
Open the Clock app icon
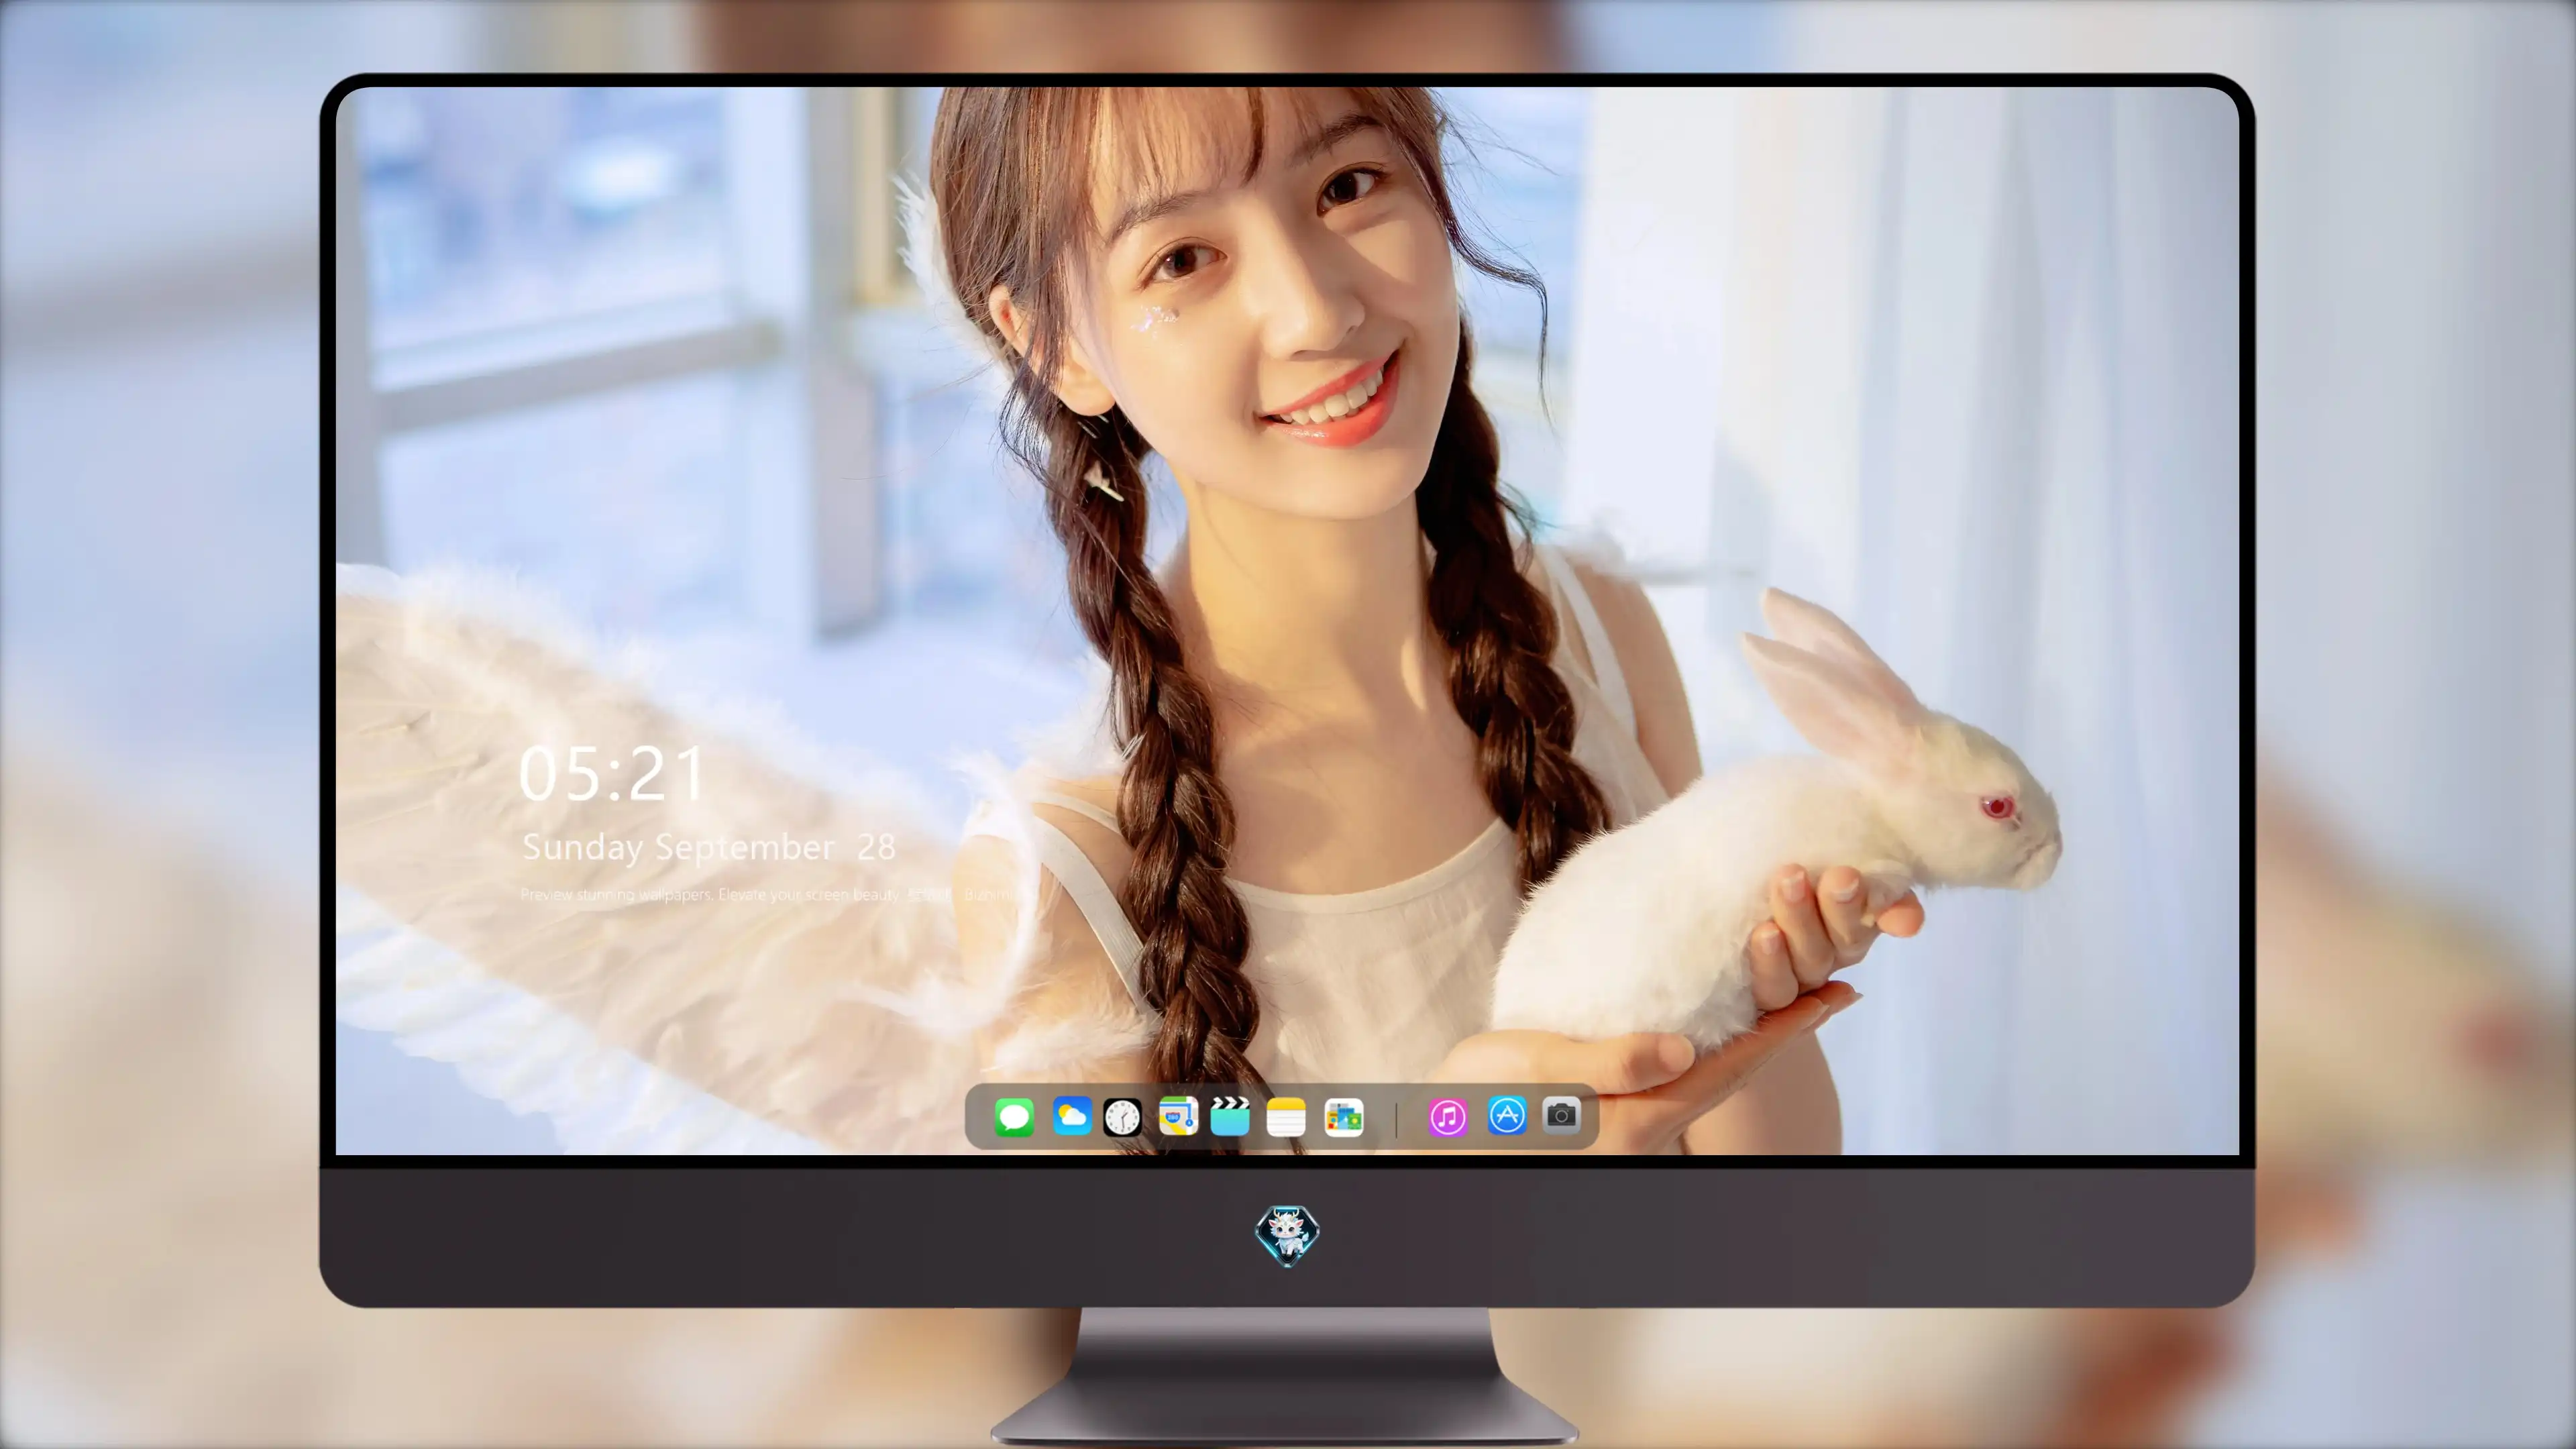pyautogui.click(x=1122, y=1116)
